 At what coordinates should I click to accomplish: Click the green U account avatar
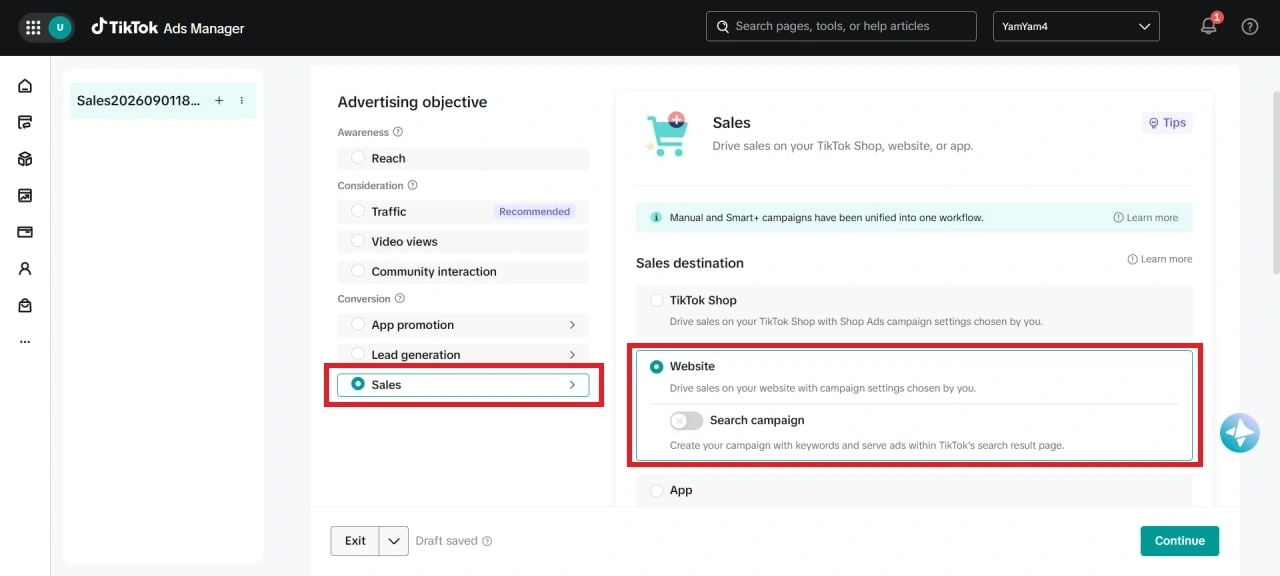point(60,28)
